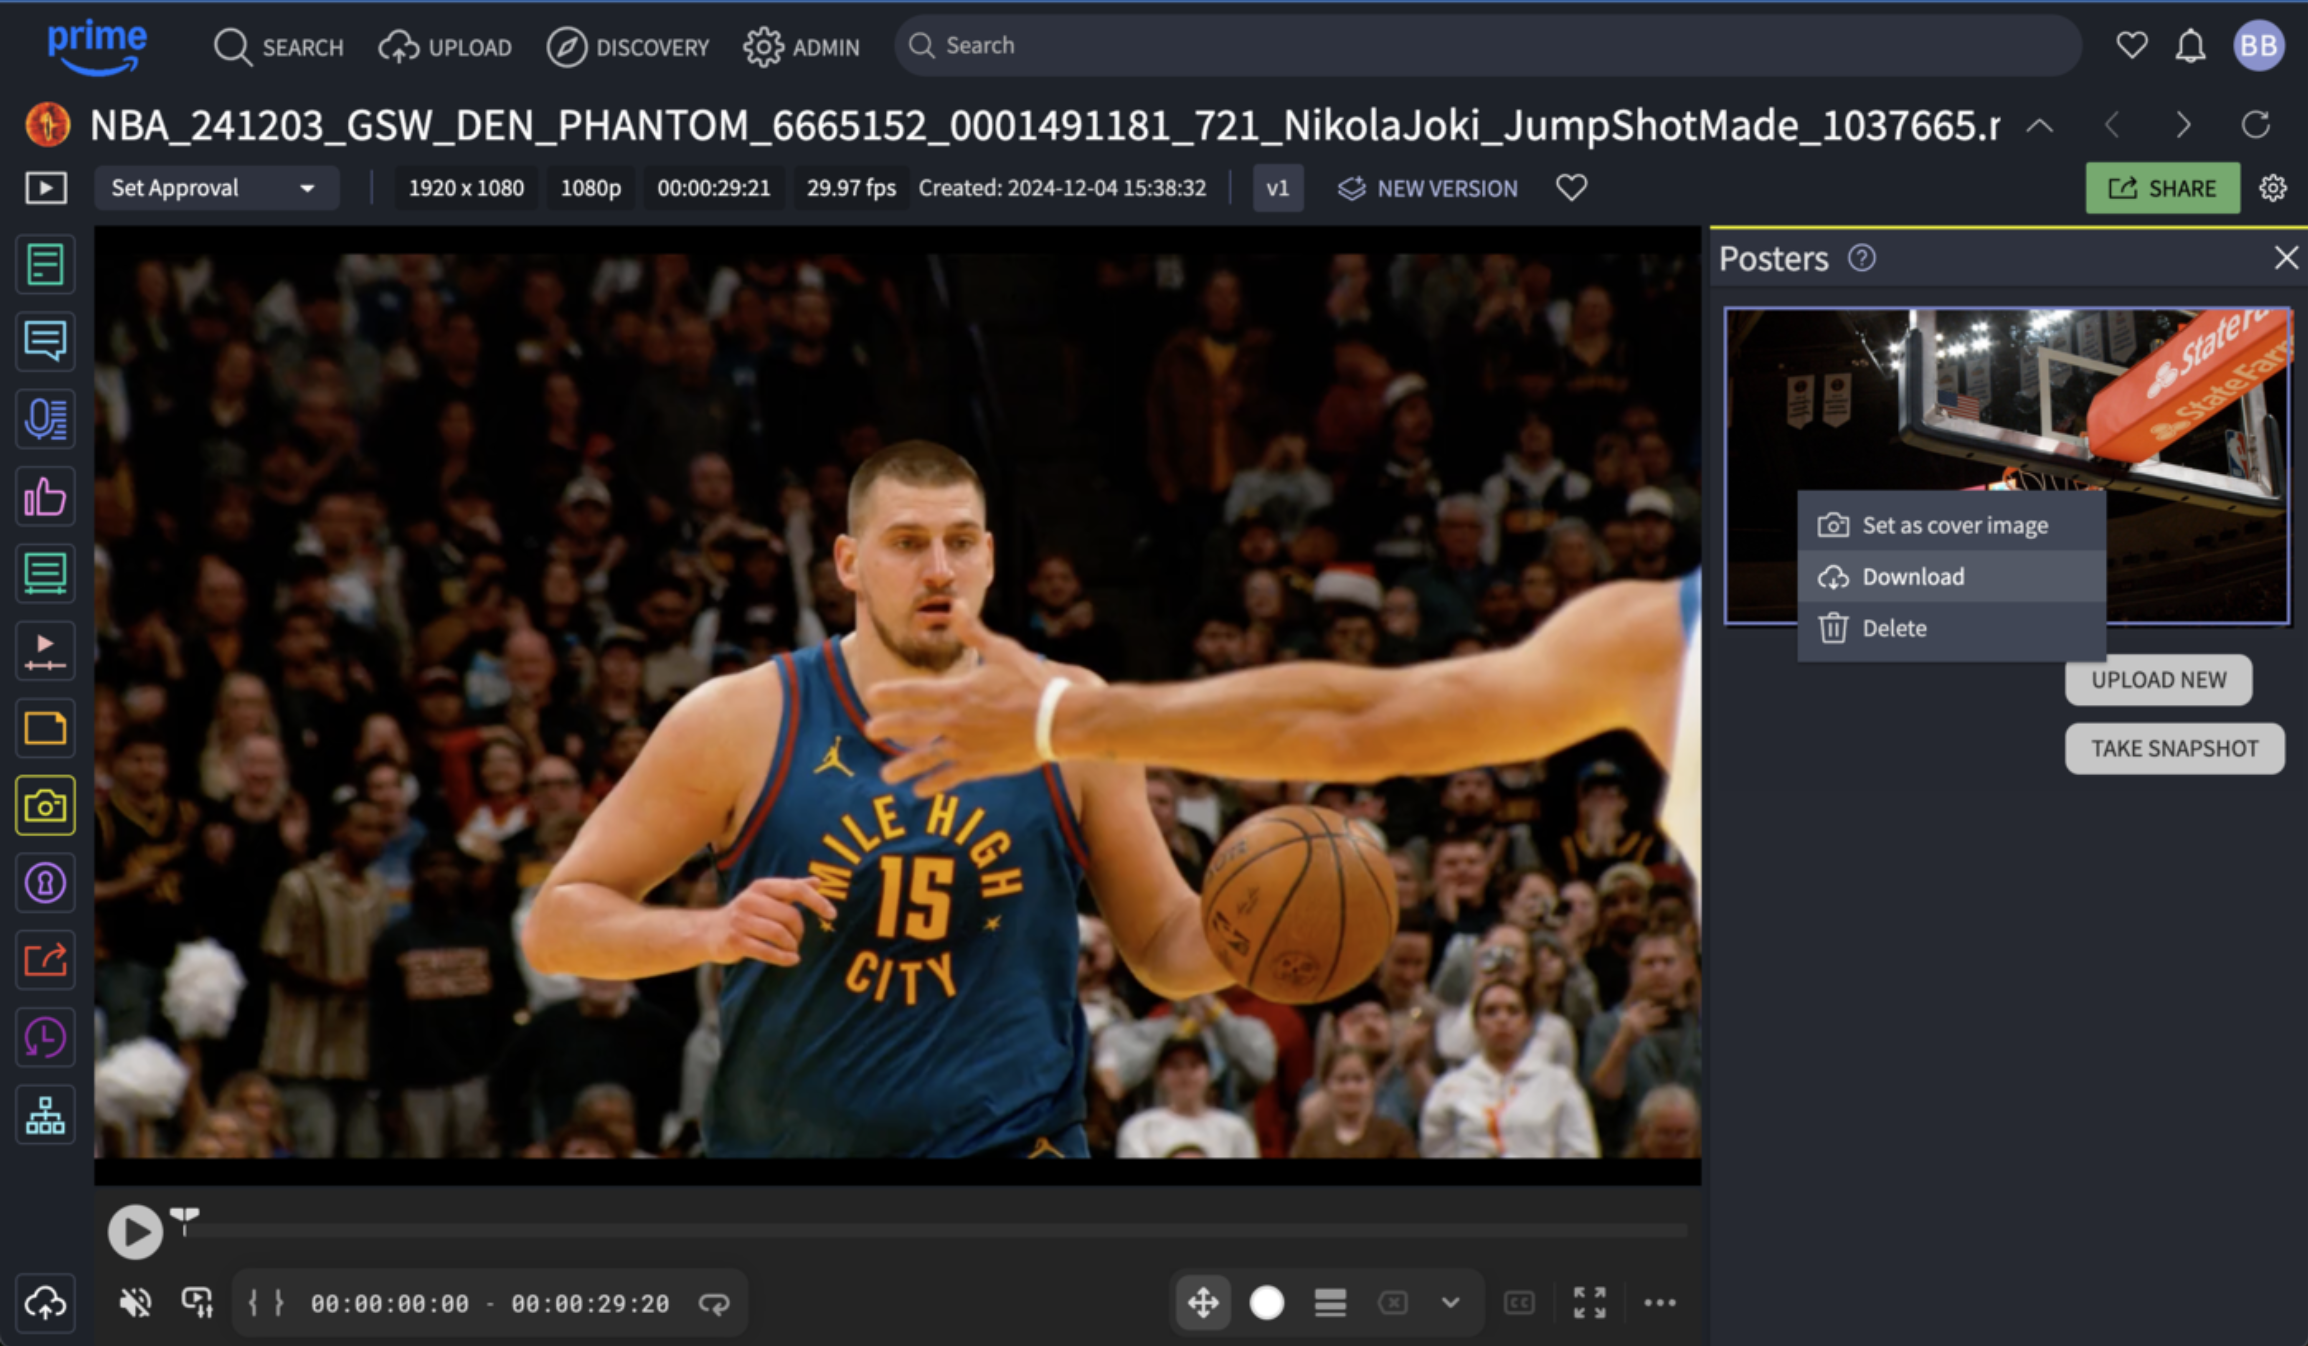2308x1346 pixels.
Task: Click the green SHARE button
Action: pyautogui.click(x=2162, y=187)
